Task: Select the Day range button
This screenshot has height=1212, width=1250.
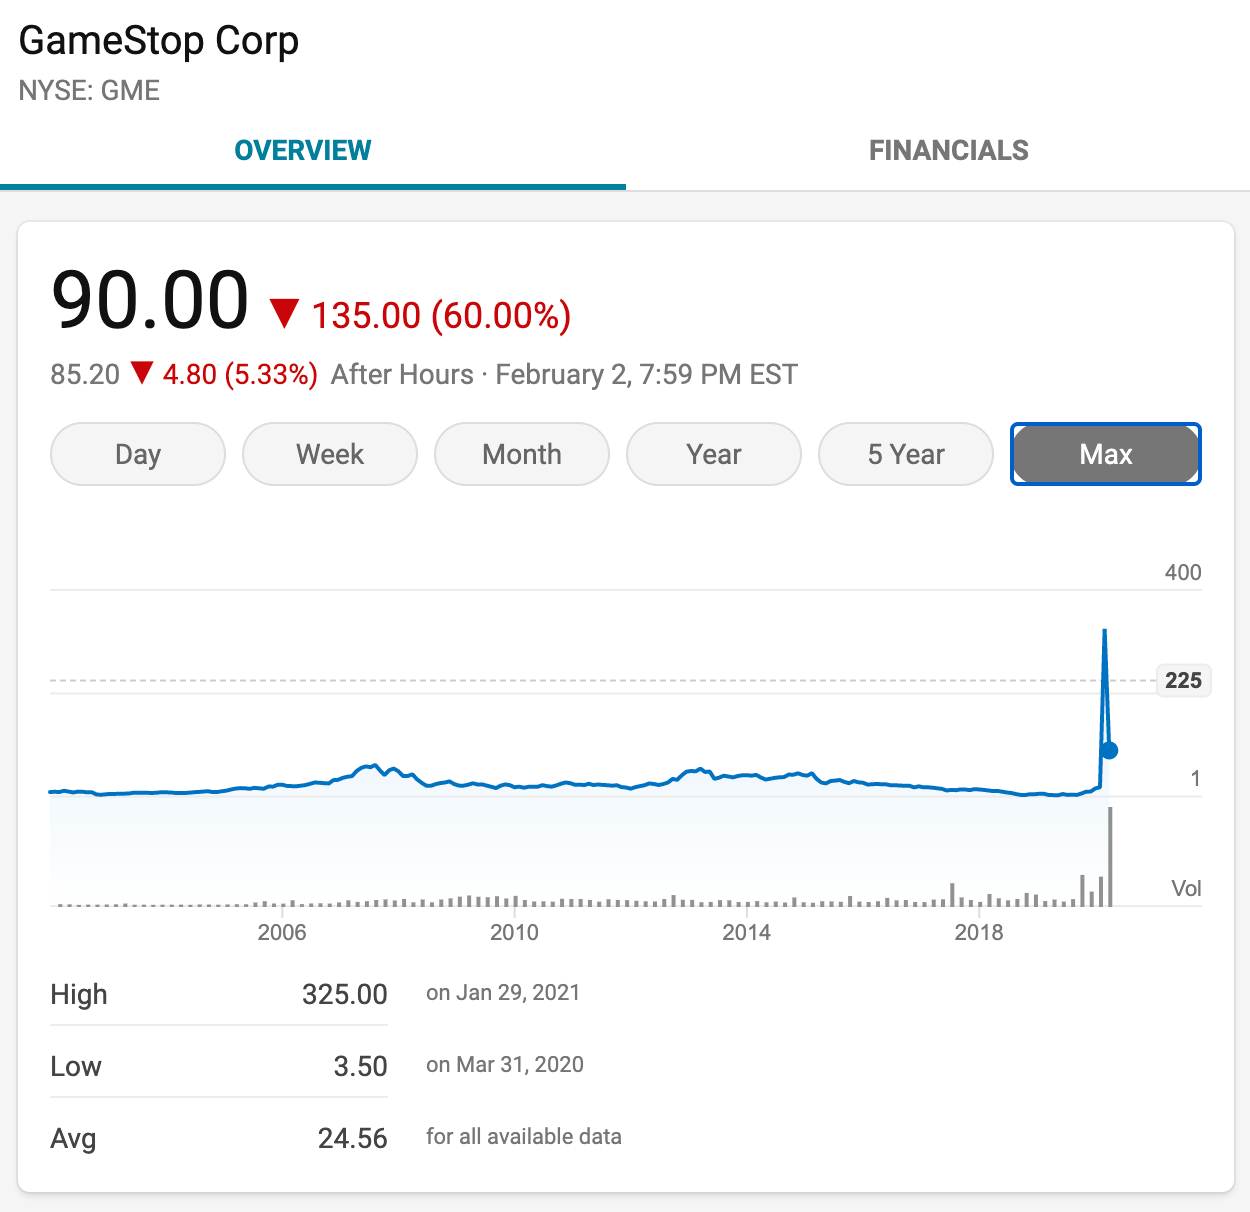Action: coord(138,454)
